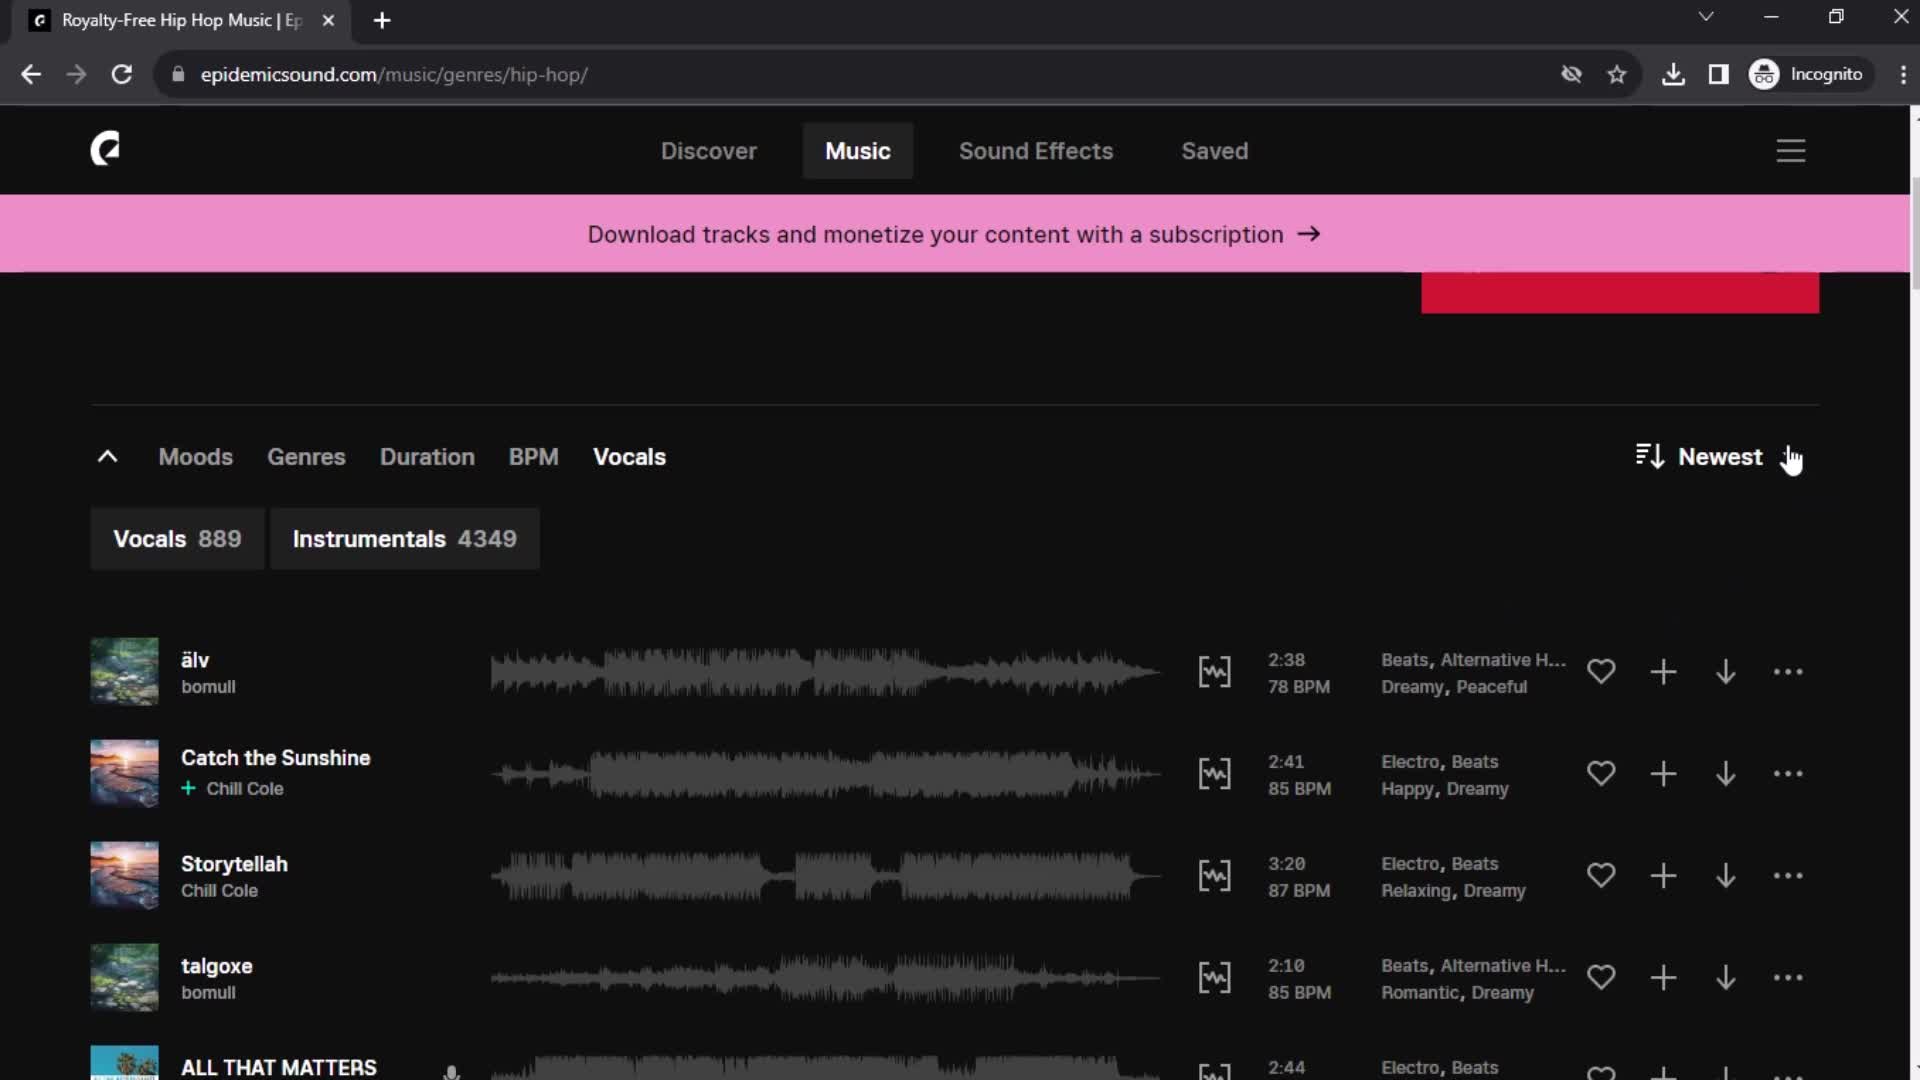The height and width of the screenshot is (1080, 1920).
Task: Download the älv track
Action: [x=1725, y=672]
